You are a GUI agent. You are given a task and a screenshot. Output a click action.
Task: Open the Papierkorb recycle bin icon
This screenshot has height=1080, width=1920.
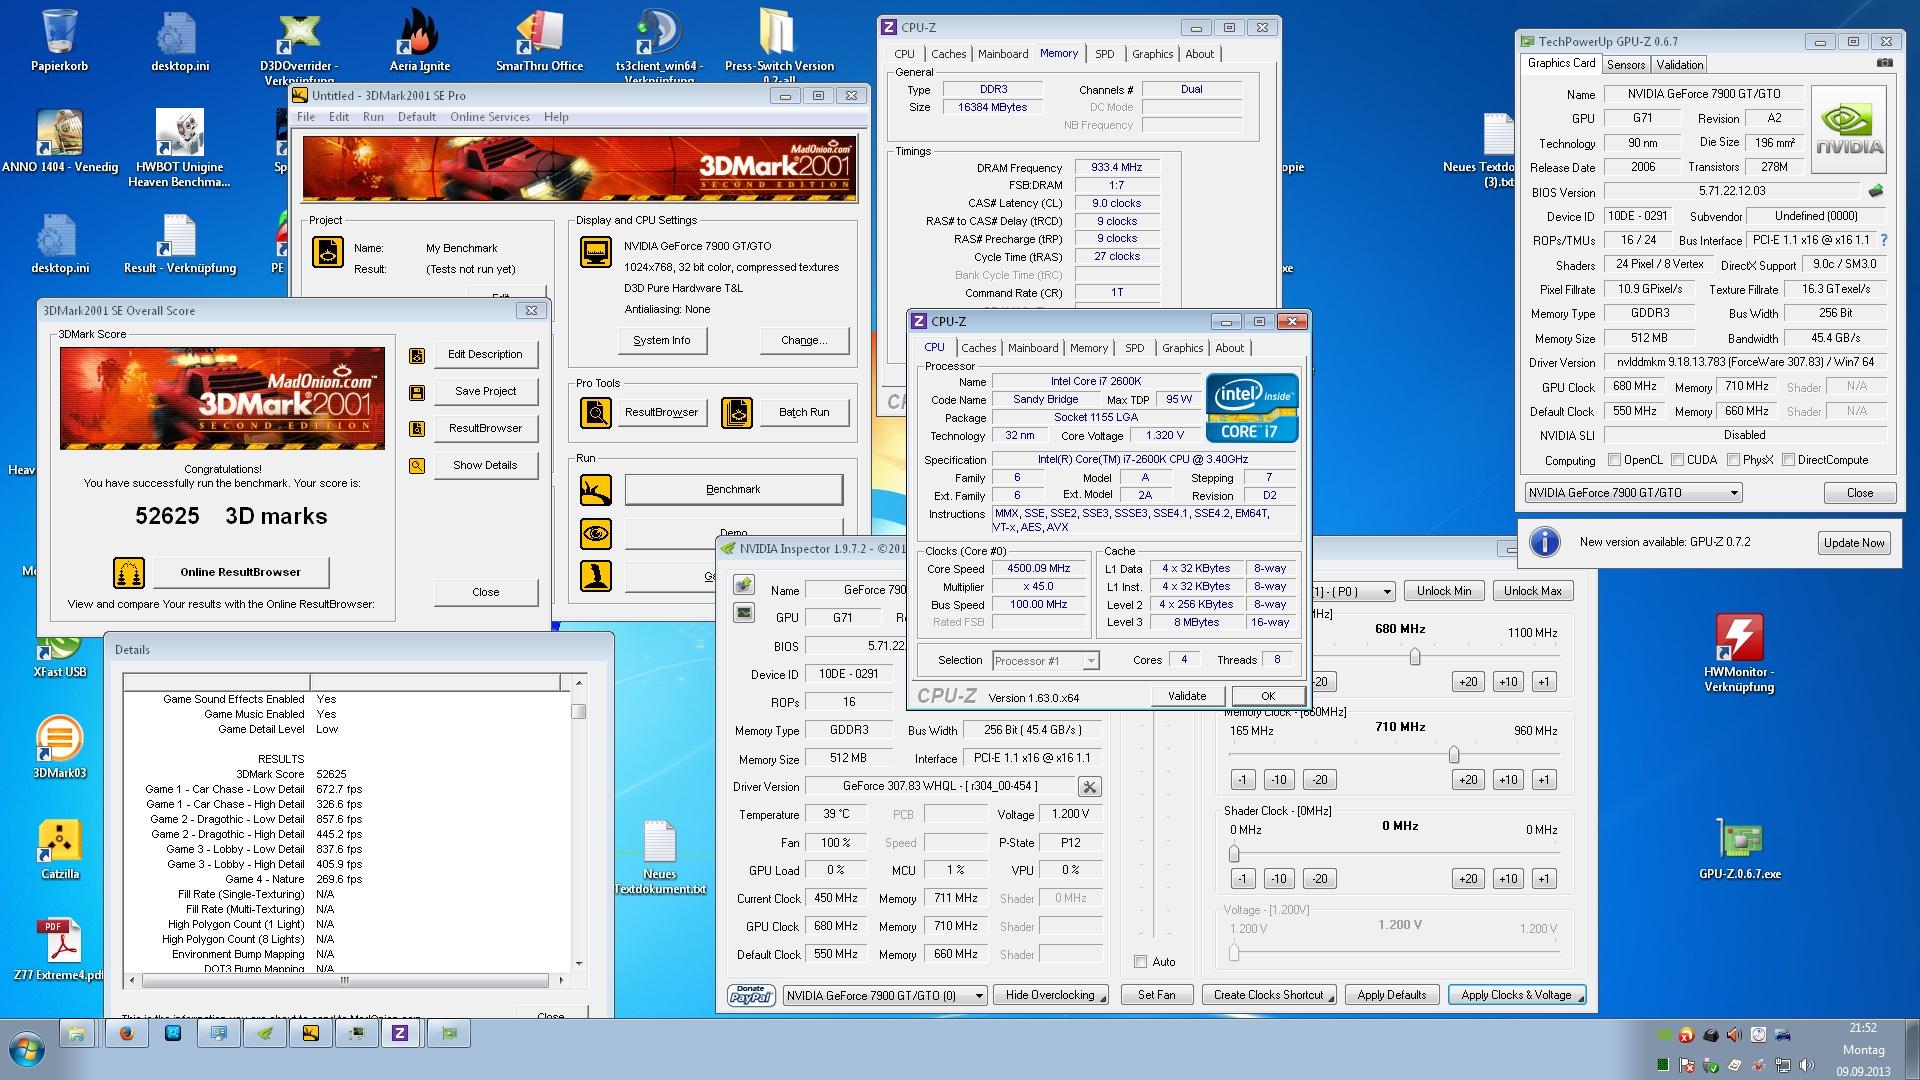(x=60, y=40)
